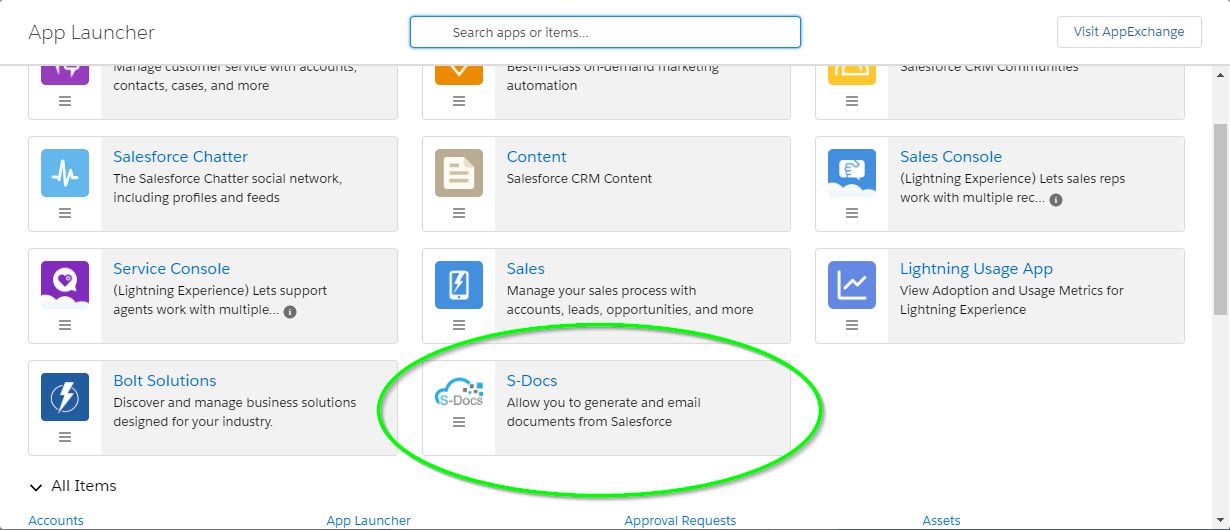Click the Visit AppExchange button
Viewport: 1230px width, 530px height.
[x=1129, y=32]
